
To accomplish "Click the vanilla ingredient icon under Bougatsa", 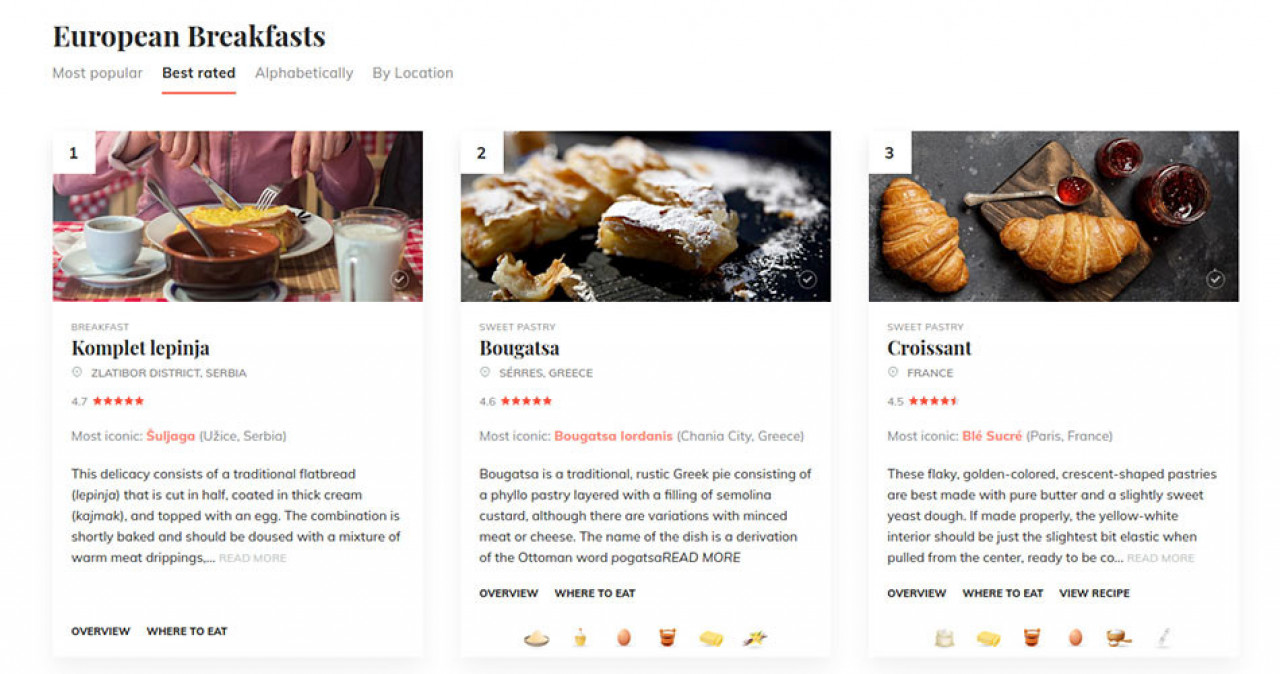I will [x=754, y=637].
